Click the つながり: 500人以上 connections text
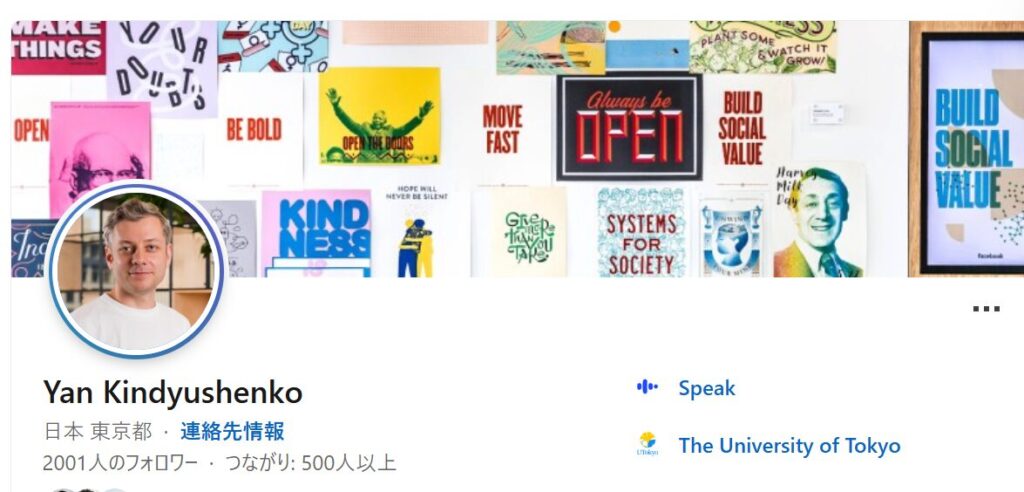The image size is (1024, 492). [x=310, y=463]
